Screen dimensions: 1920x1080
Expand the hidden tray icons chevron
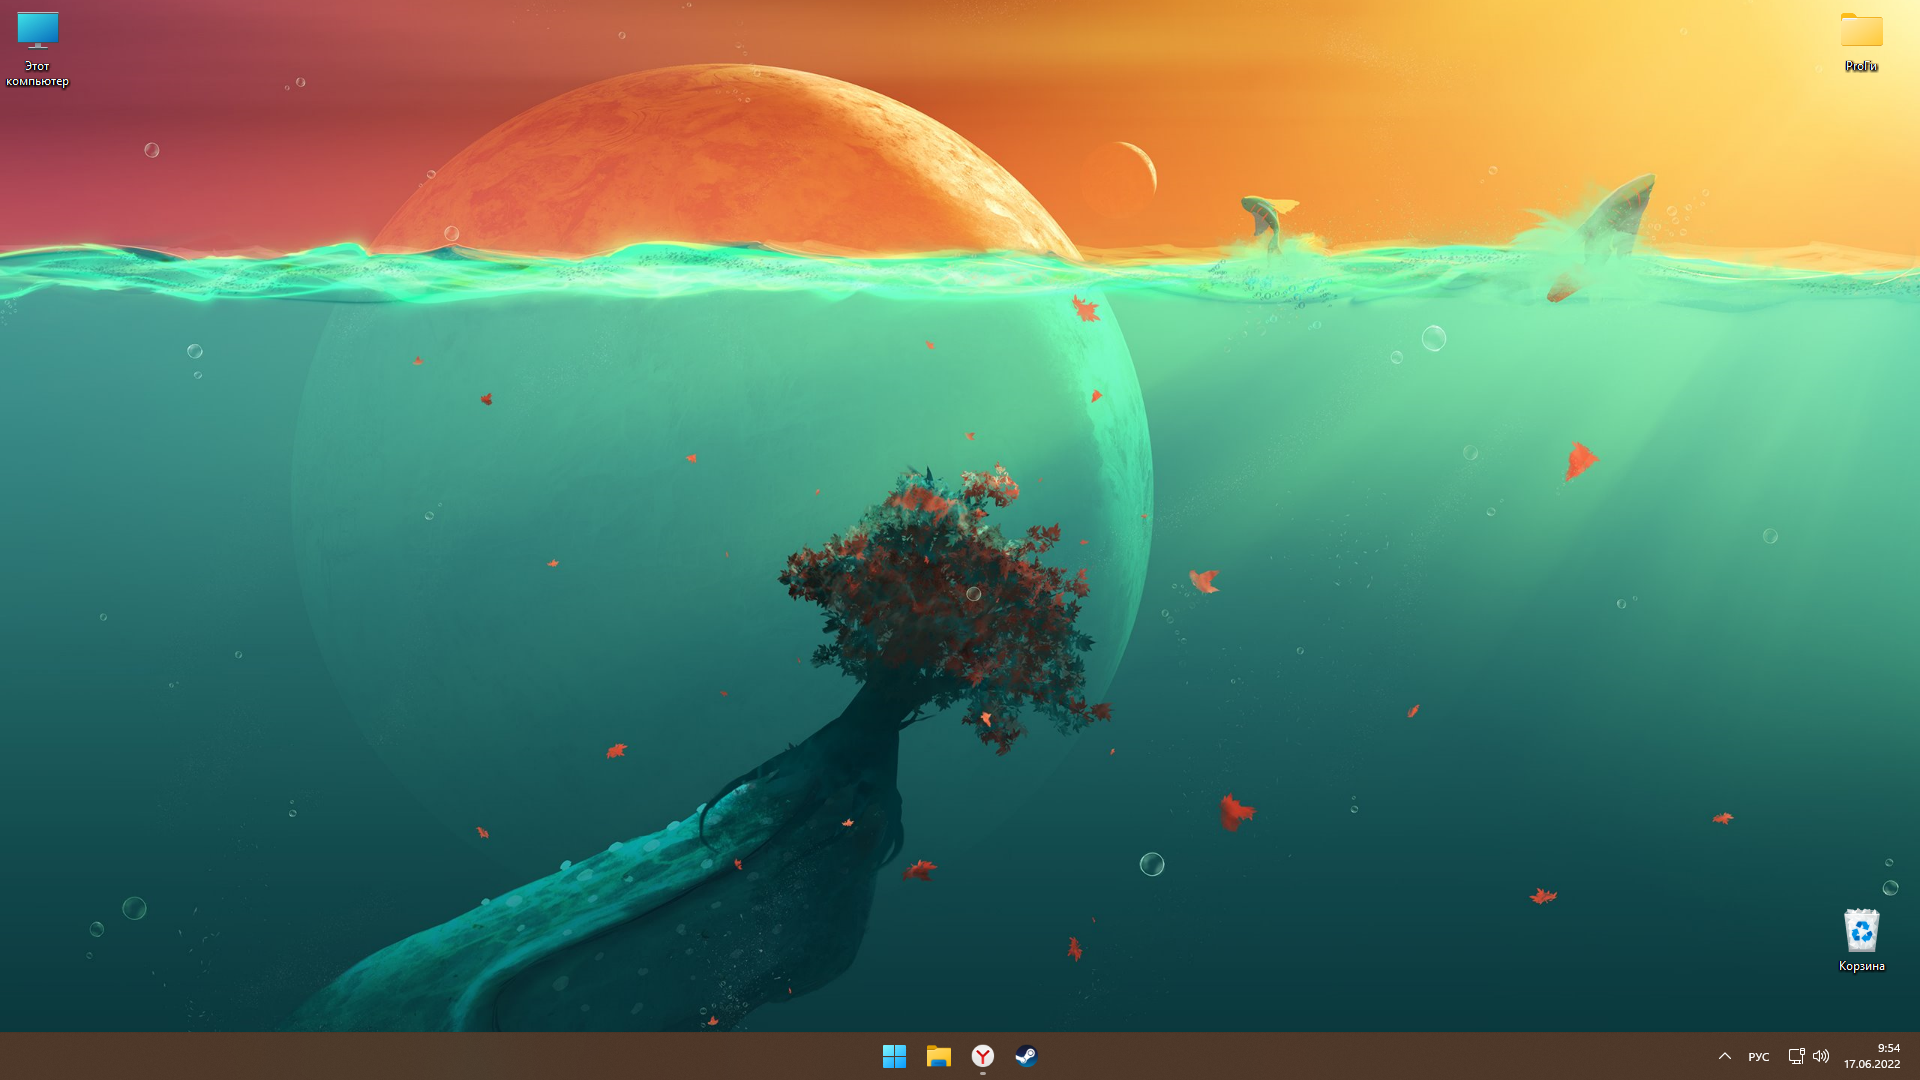pyautogui.click(x=1725, y=1056)
